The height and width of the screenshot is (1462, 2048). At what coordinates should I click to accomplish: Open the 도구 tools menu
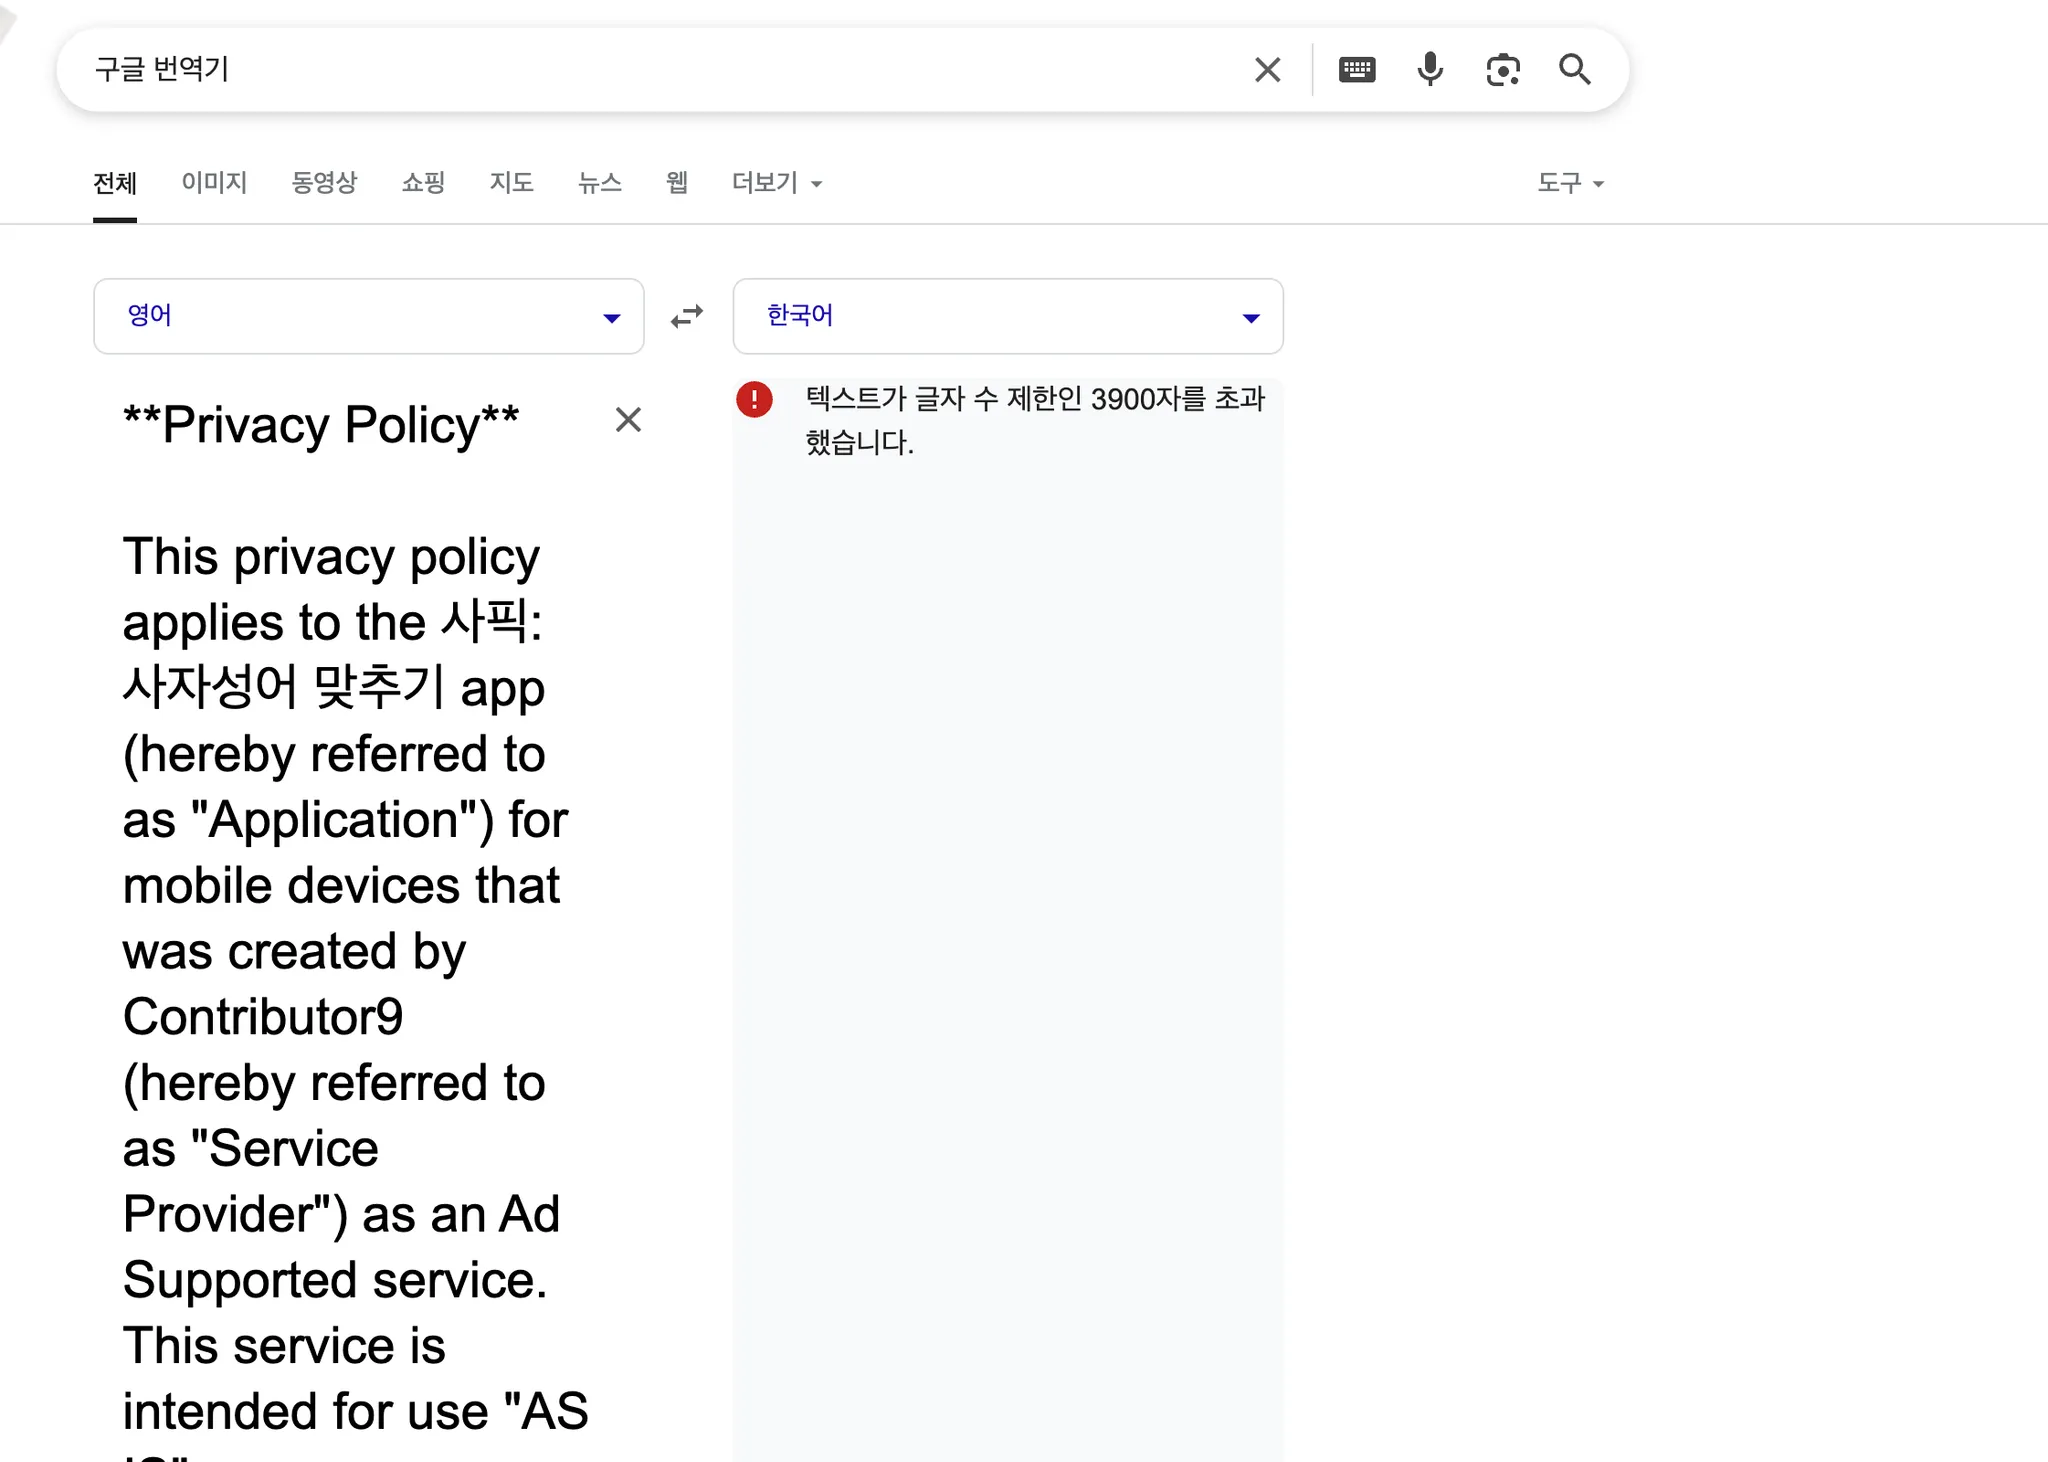tap(1569, 183)
